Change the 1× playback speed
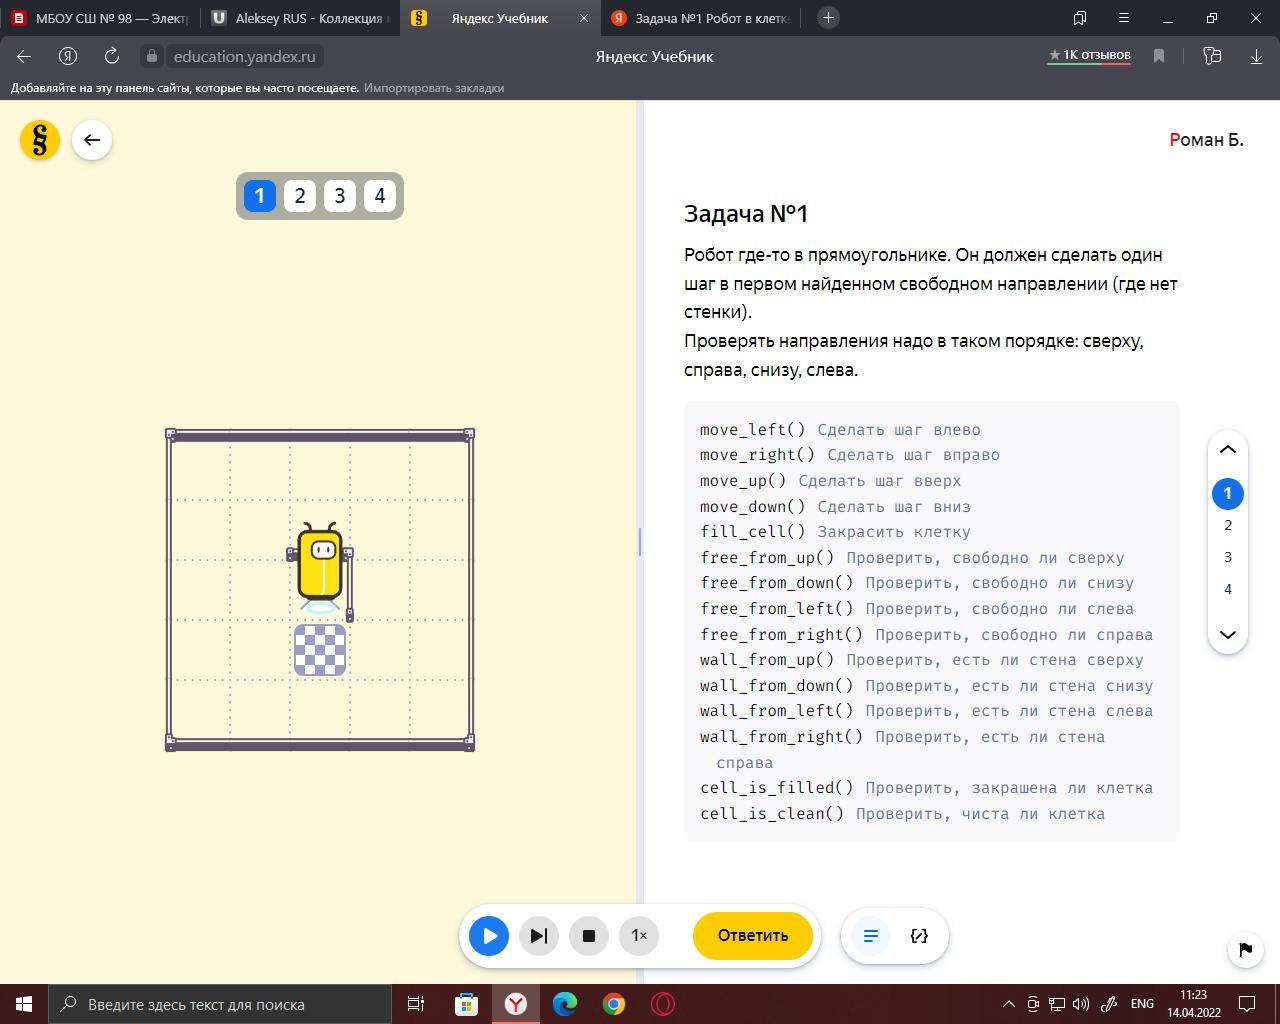1280x1024 pixels. pos(639,936)
